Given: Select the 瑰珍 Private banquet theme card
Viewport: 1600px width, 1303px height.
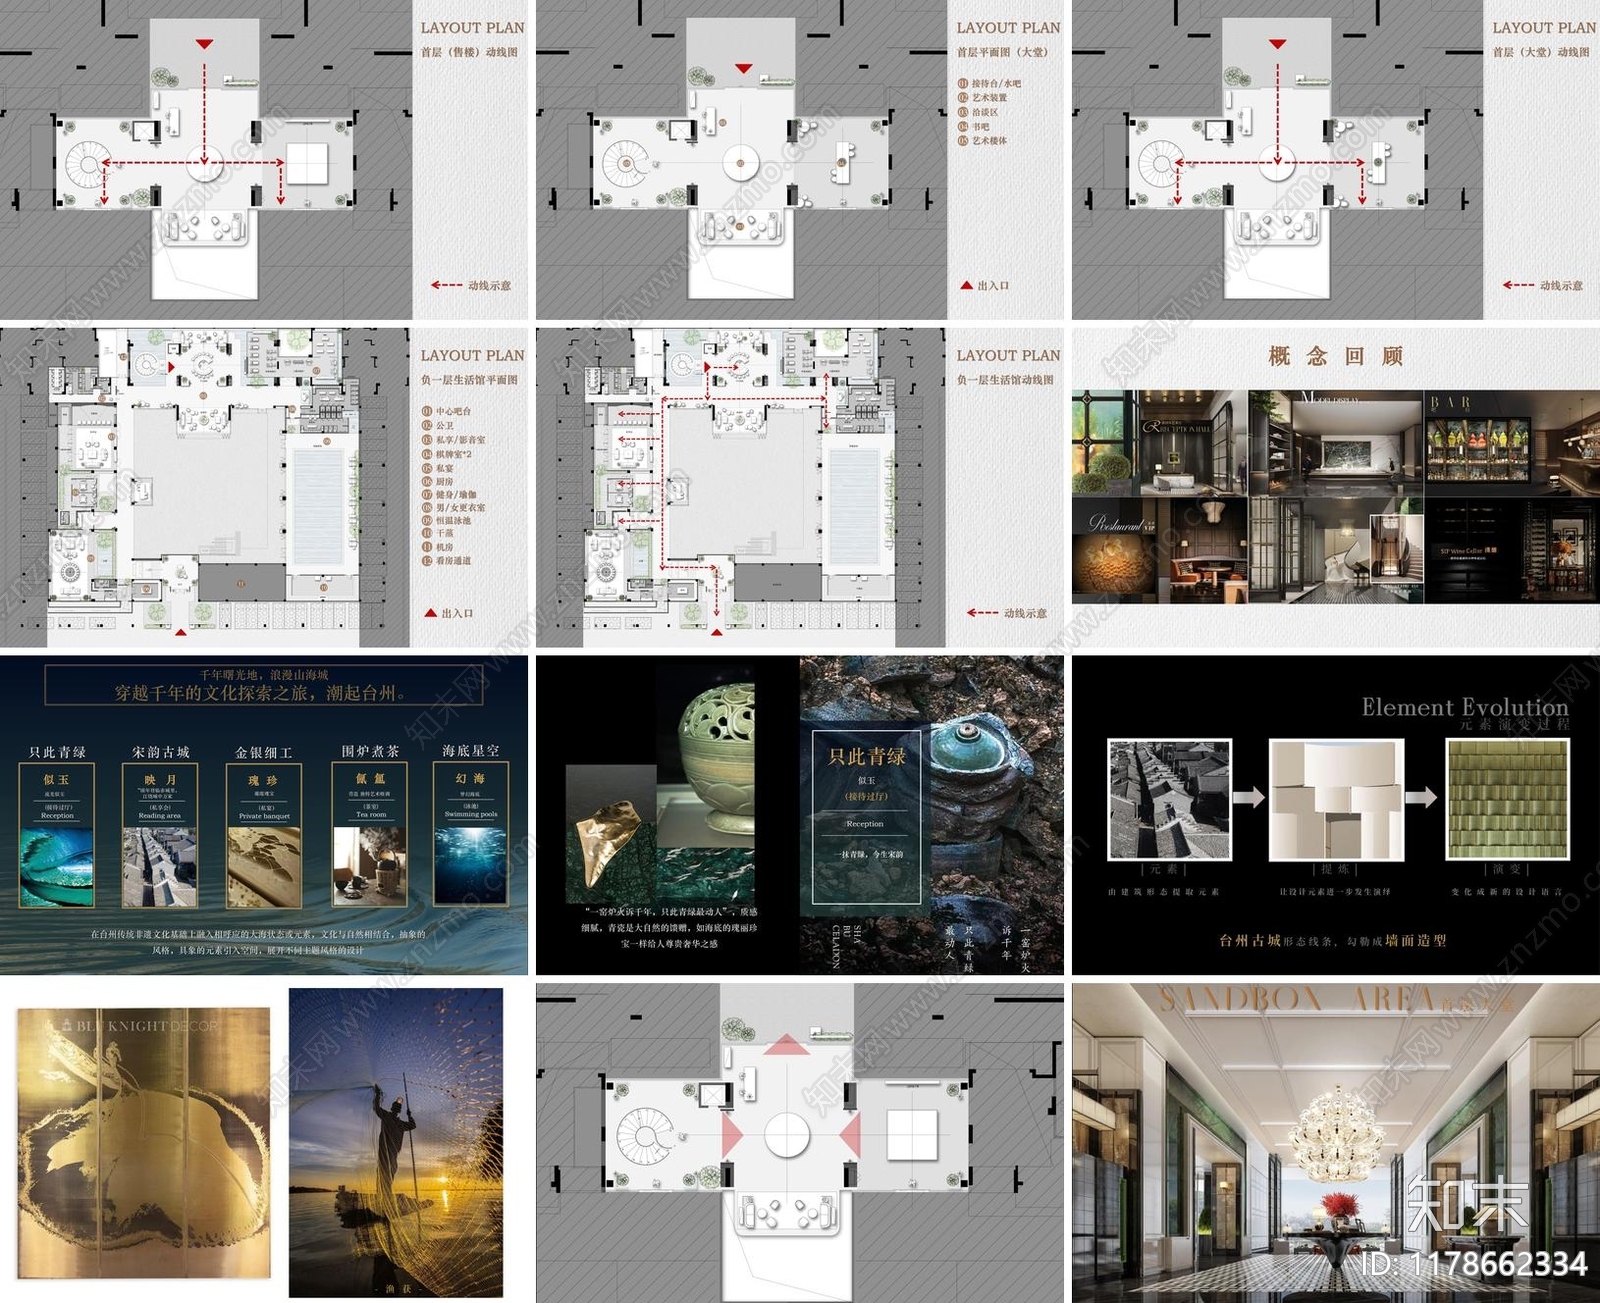Looking at the screenshot, I should pyautogui.click(x=265, y=835).
